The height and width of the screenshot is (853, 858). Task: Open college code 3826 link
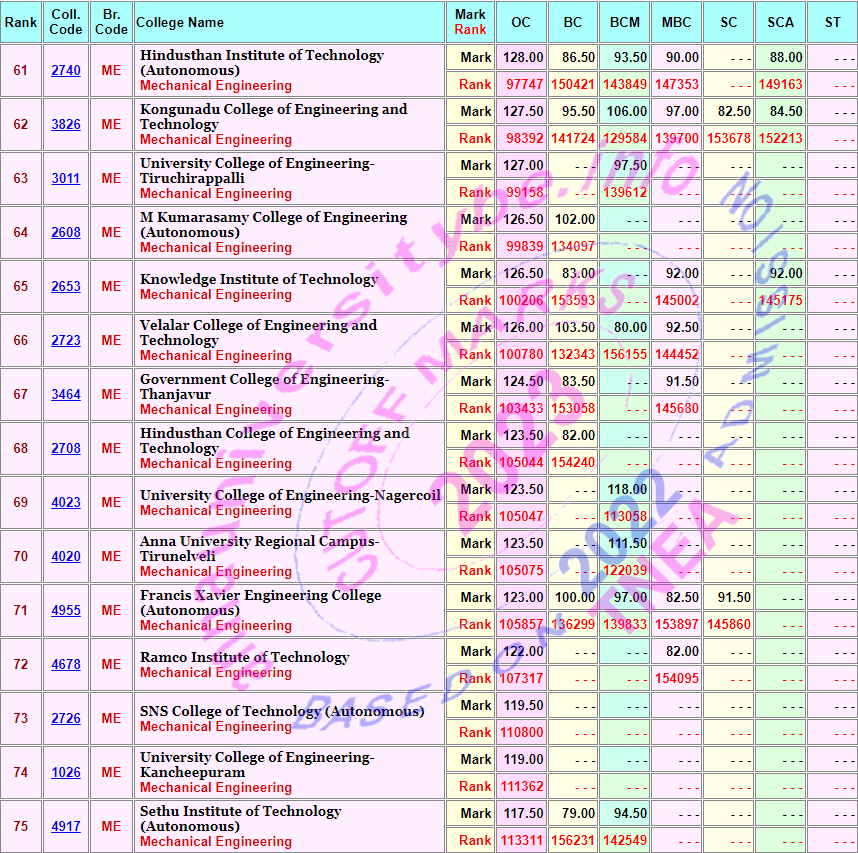click(66, 125)
